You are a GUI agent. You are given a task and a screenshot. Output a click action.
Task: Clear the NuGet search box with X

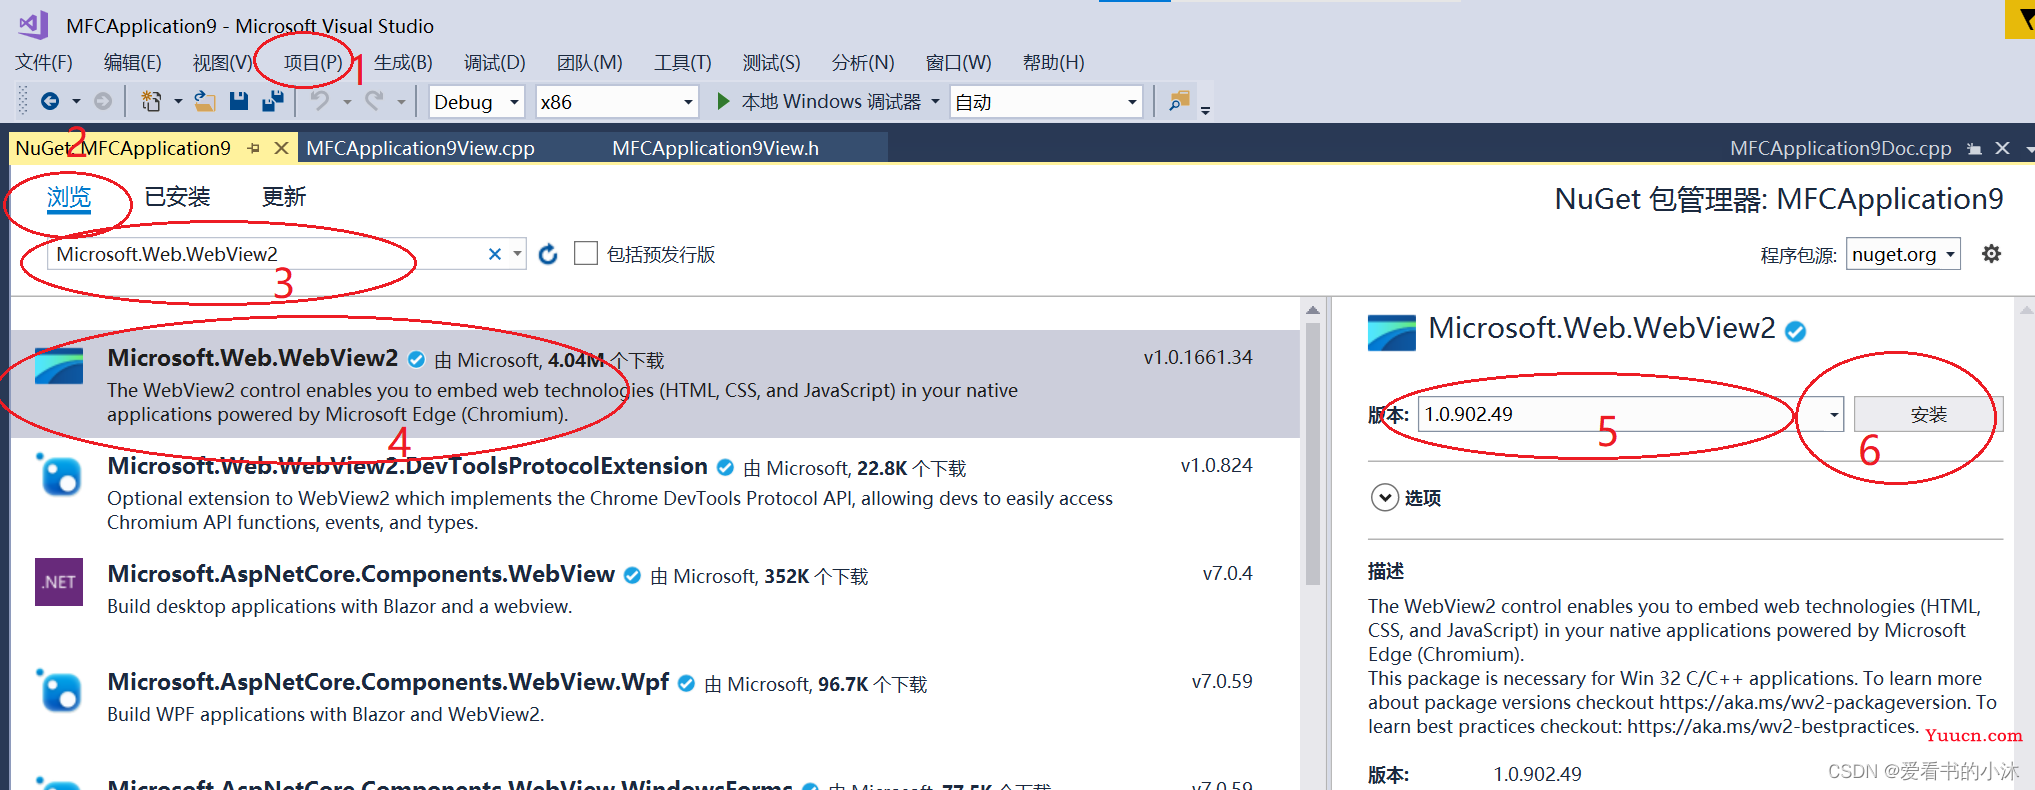pyautogui.click(x=494, y=254)
